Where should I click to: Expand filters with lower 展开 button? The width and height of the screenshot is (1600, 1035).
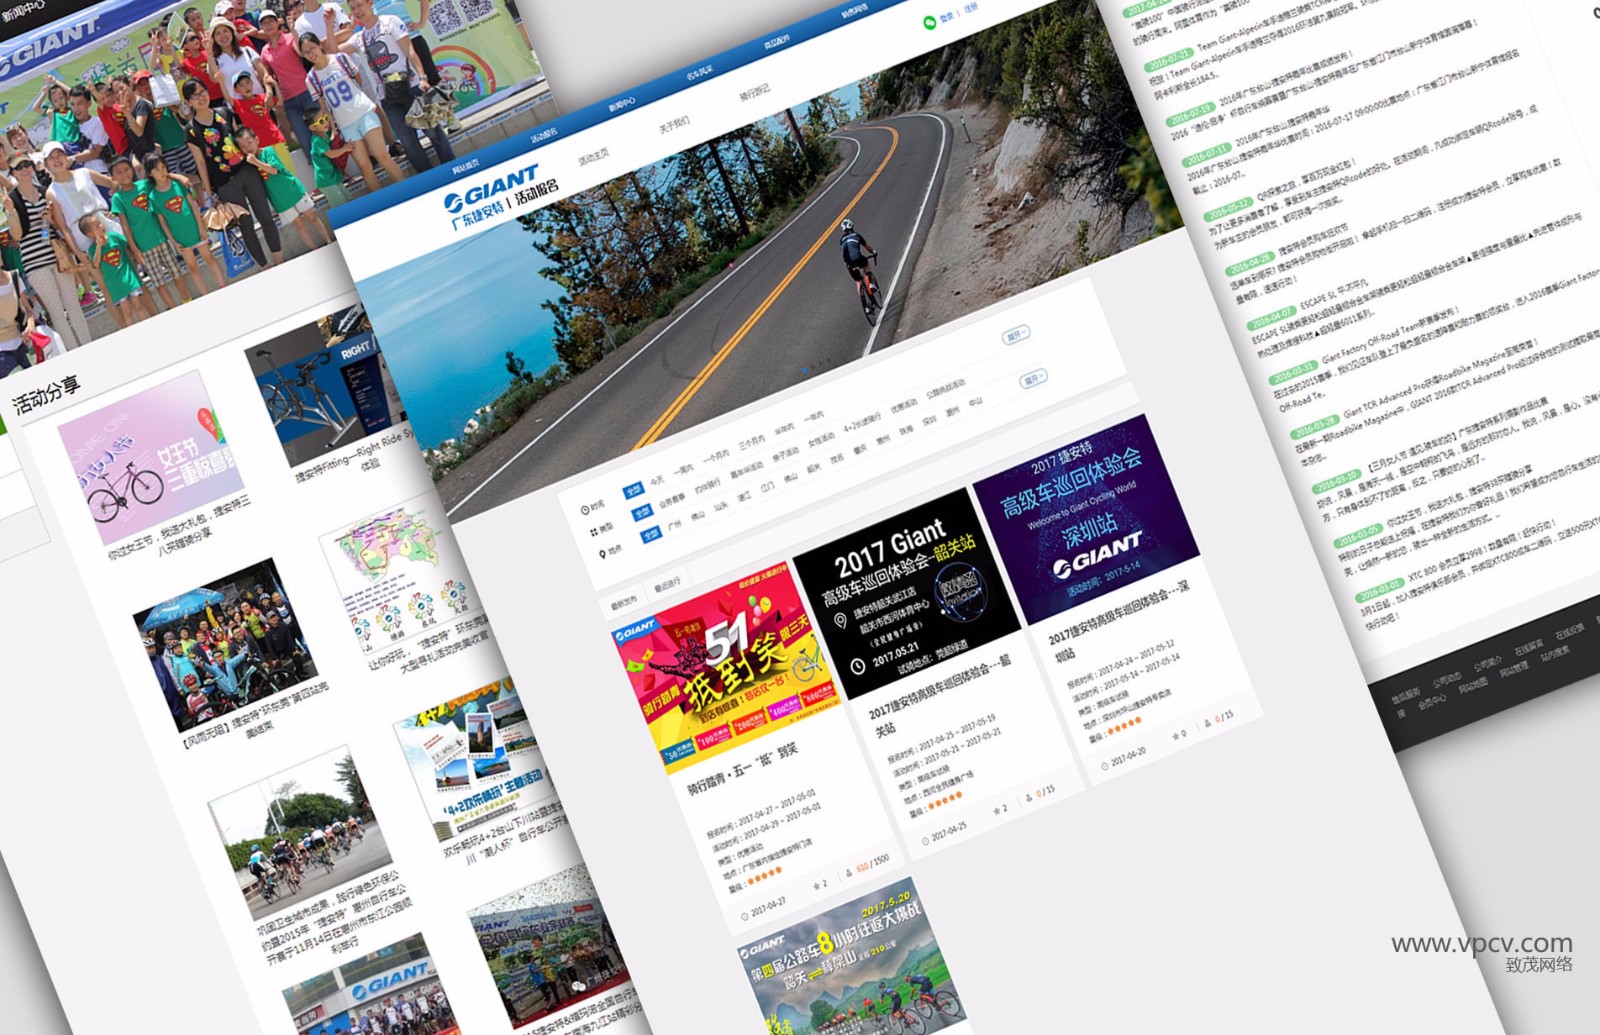point(1032,378)
